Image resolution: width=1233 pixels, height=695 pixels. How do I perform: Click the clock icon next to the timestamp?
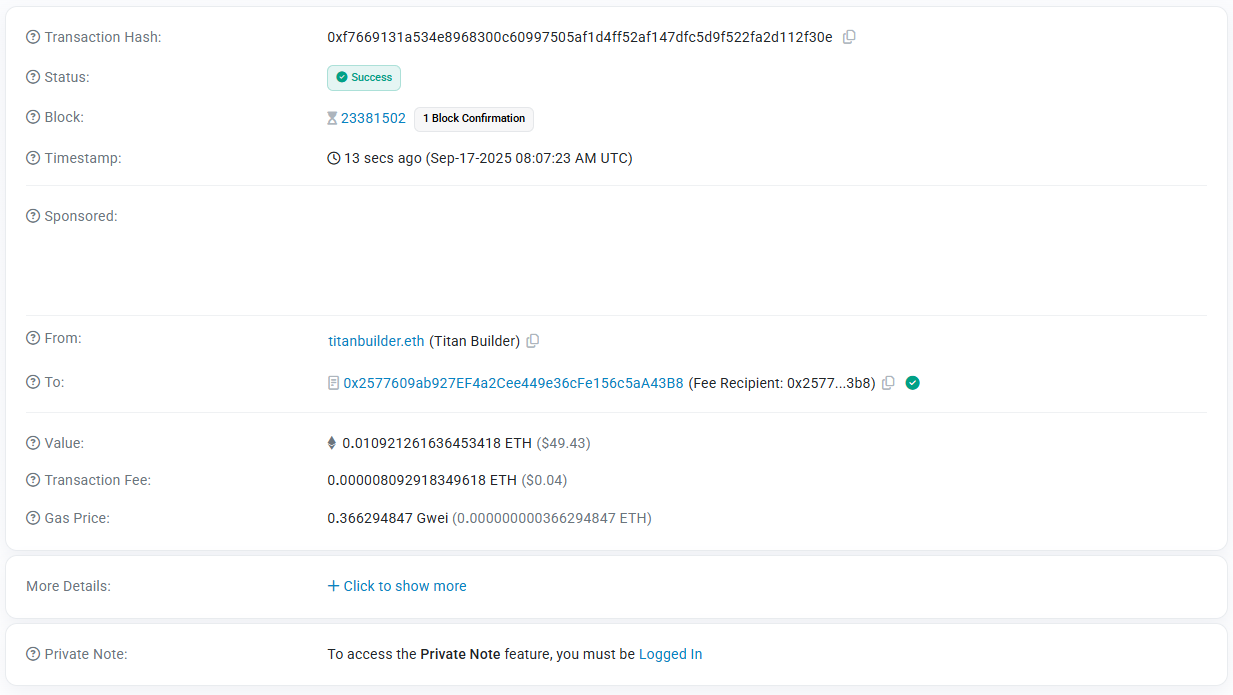coord(333,157)
